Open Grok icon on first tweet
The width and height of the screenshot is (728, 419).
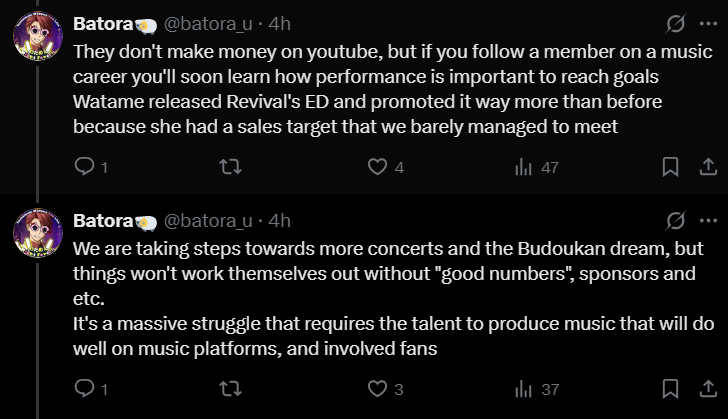pyautogui.click(x=676, y=24)
